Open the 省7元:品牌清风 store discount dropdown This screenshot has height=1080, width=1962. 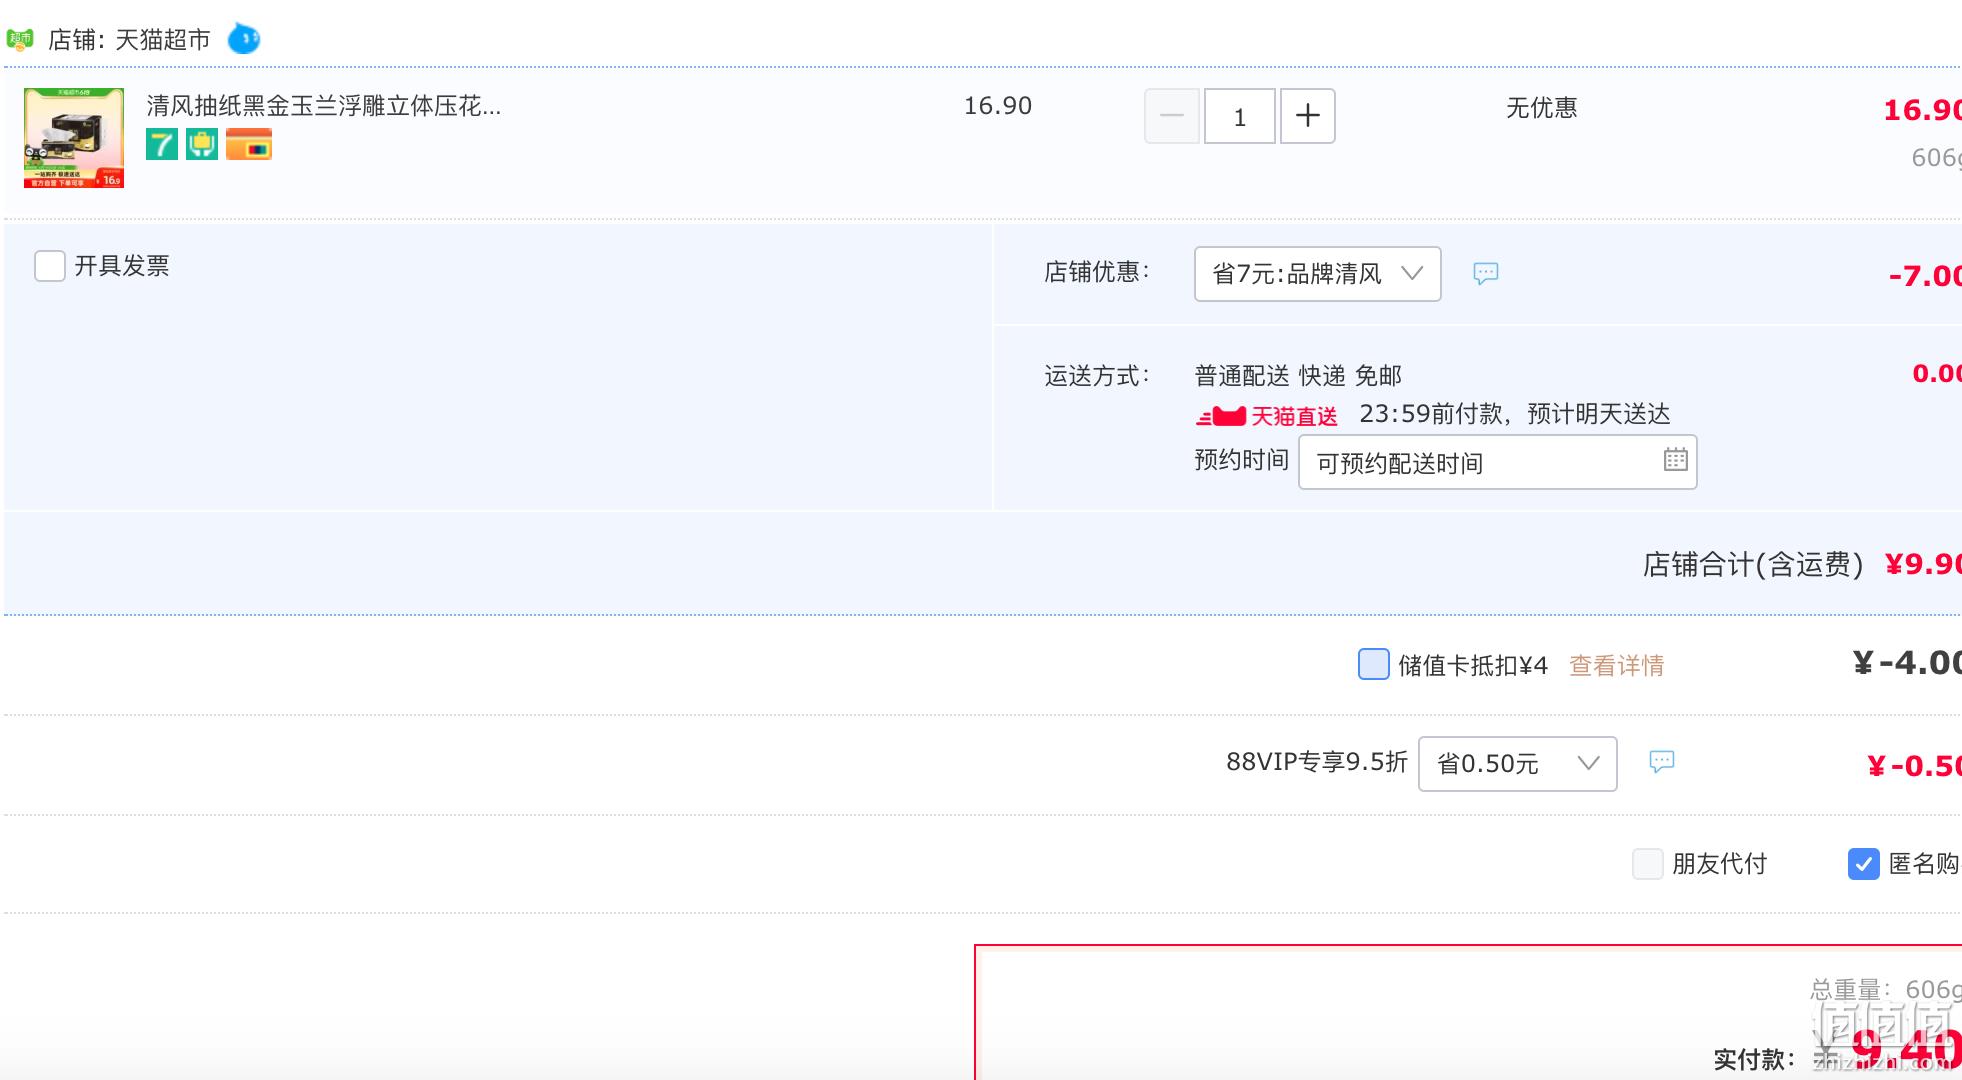point(1318,274)
